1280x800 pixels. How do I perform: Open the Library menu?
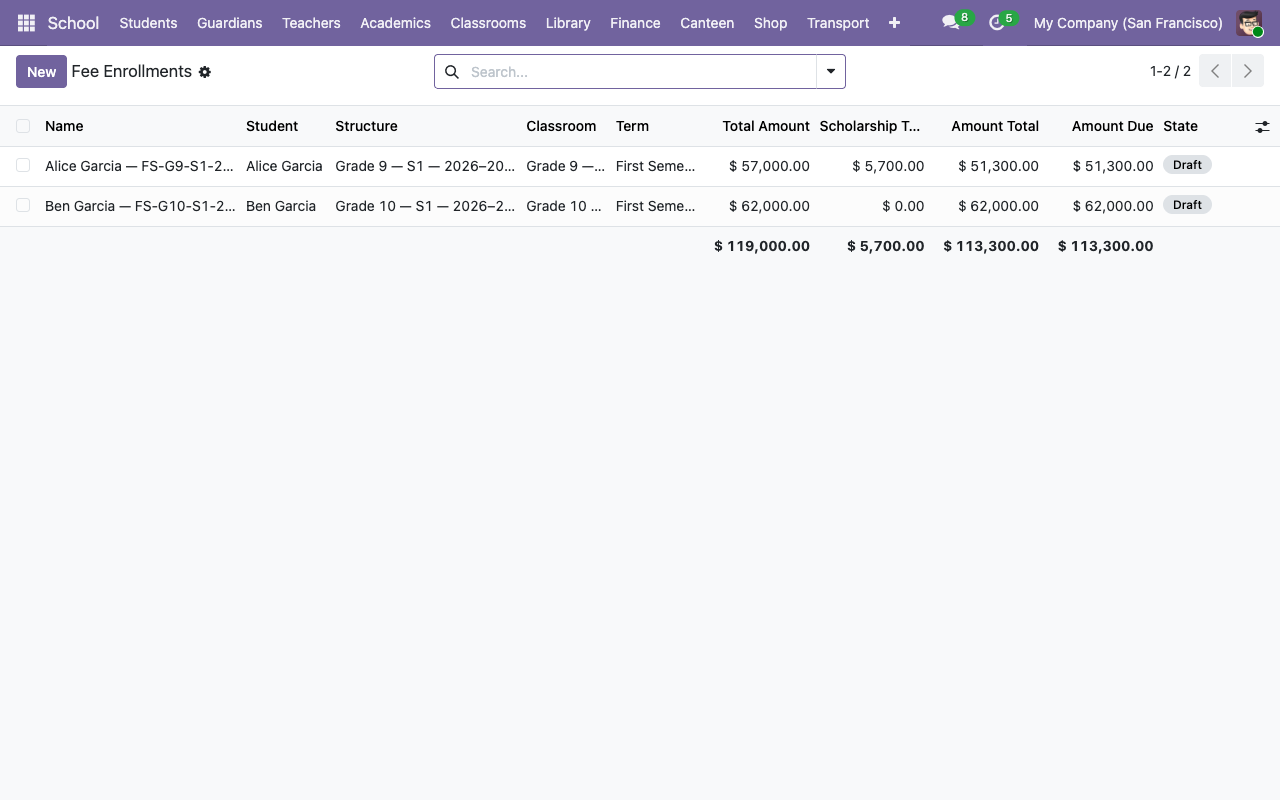568,22
